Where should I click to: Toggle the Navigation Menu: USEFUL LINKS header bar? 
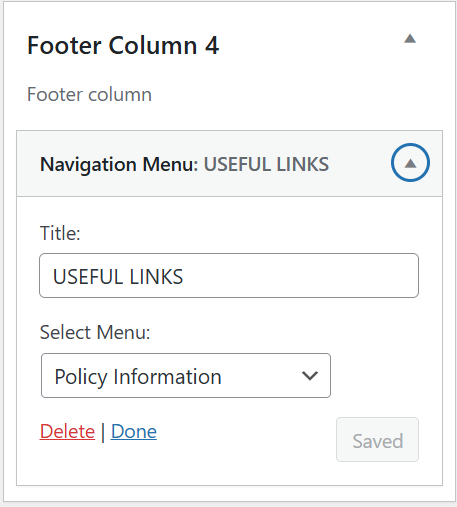pyautogui.click(x=229, y=163)
